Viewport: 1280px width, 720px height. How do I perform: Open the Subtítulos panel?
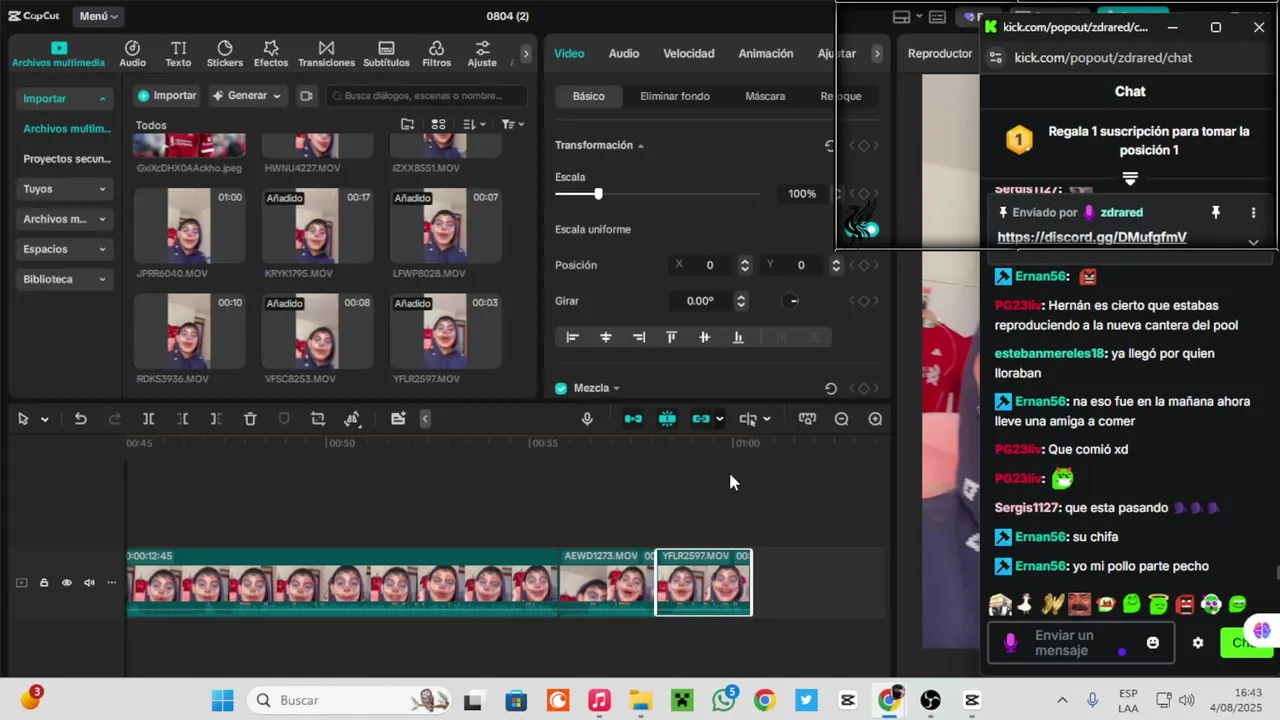coord(386,54)
